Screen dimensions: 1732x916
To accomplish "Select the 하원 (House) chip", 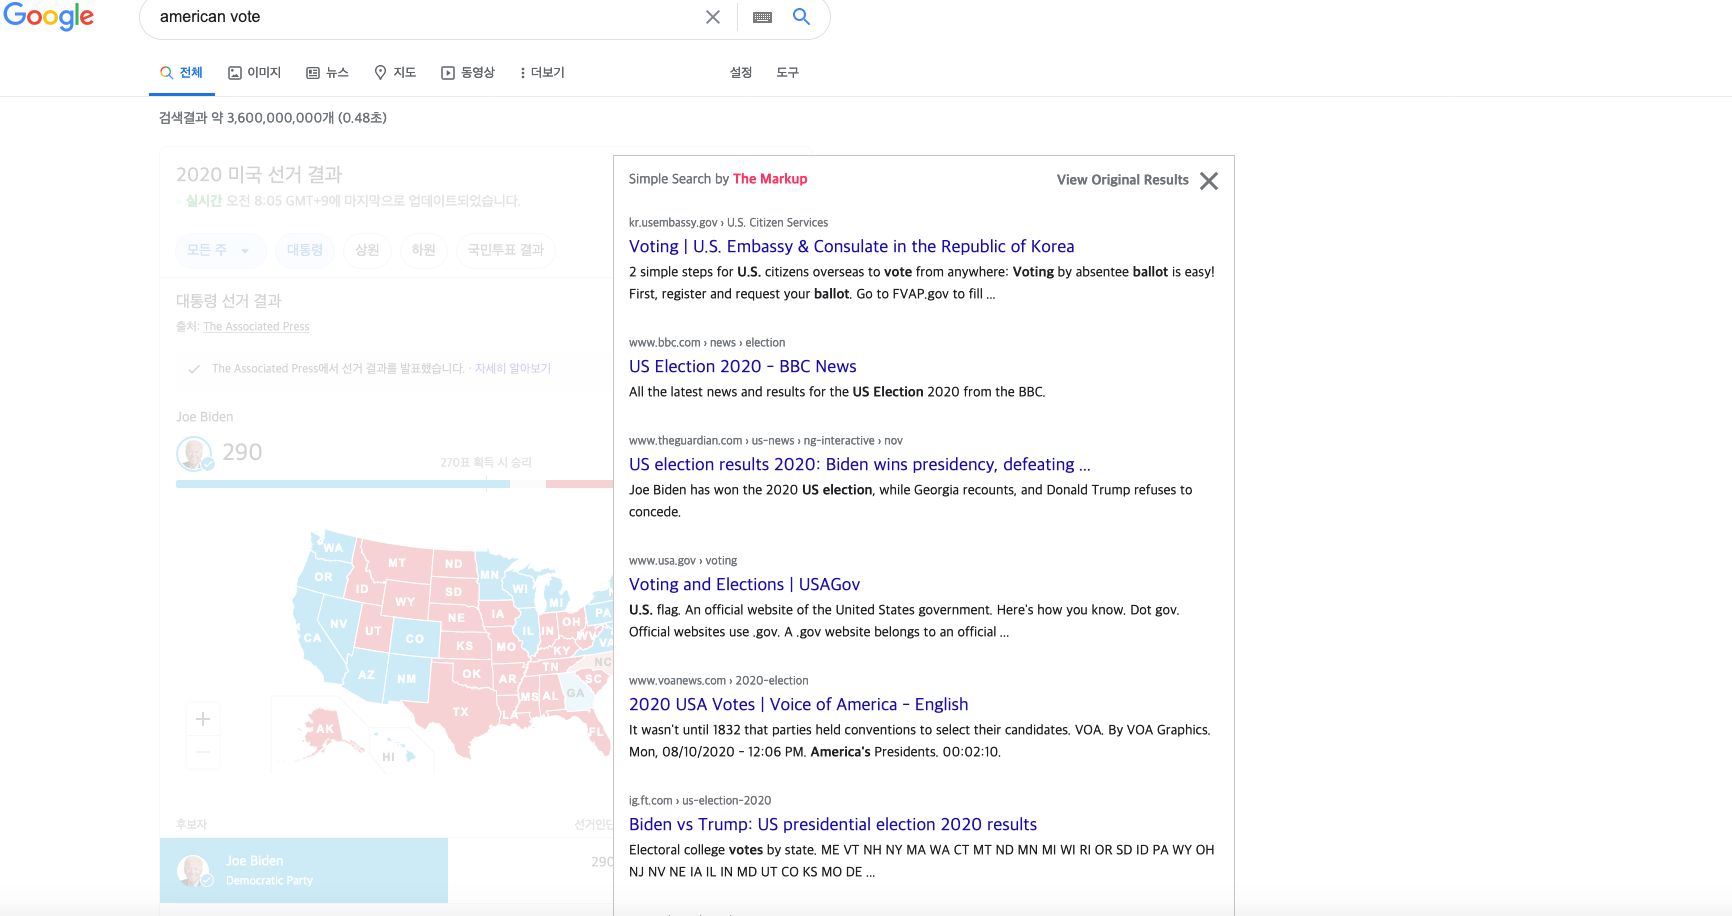I will click(x=424, y=250).
